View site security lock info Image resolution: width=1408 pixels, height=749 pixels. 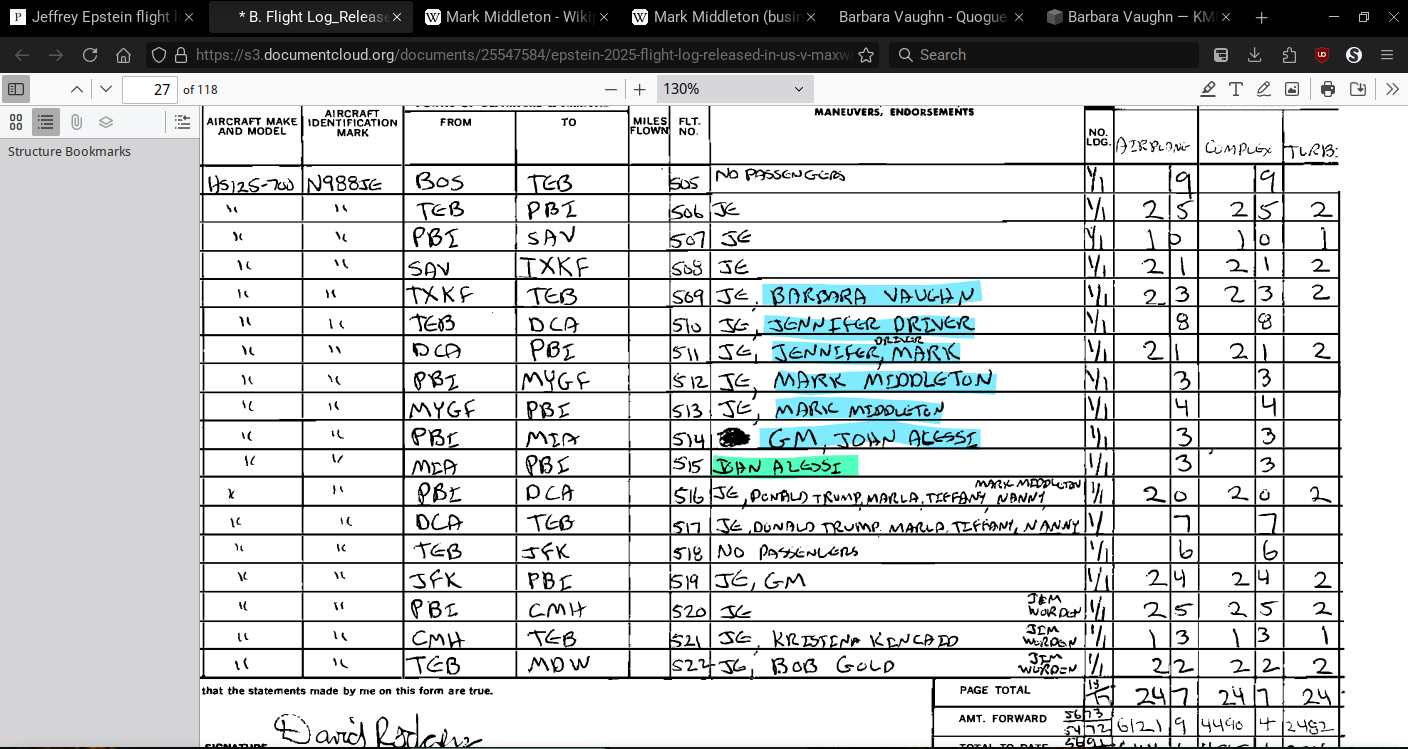tap(181, 55)
